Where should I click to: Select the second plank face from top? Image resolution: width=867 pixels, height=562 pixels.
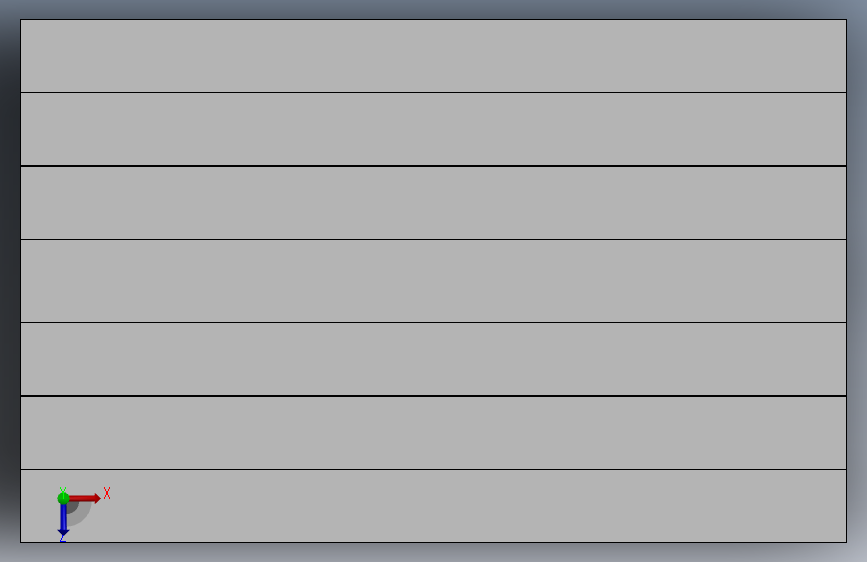(x=433, y=129)
